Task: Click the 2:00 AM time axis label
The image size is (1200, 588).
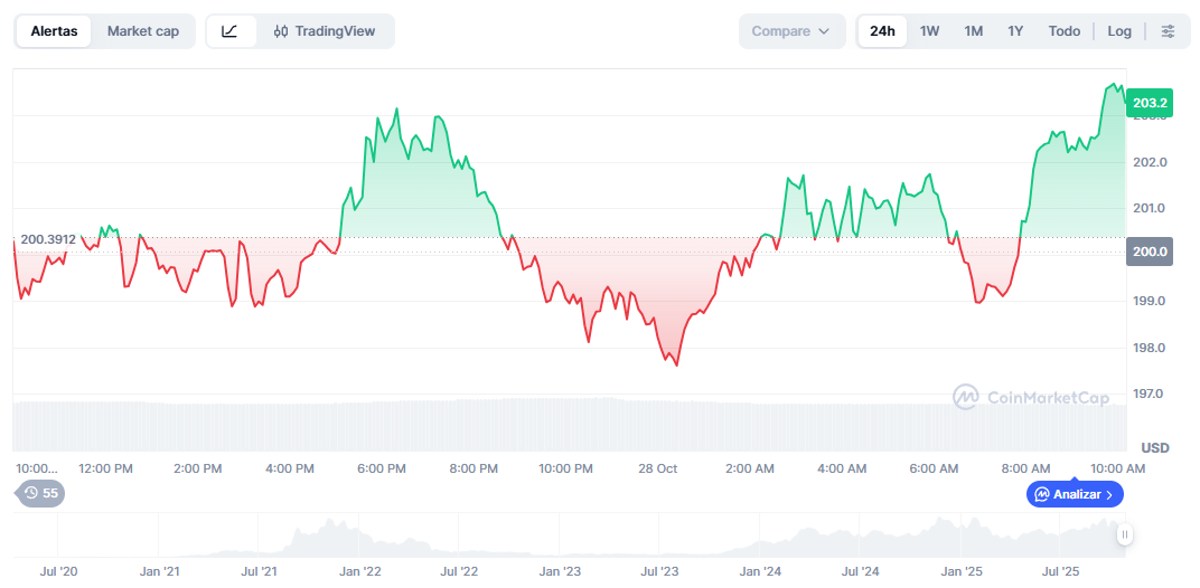Action: pyautogui.click(x=750, y=468)
